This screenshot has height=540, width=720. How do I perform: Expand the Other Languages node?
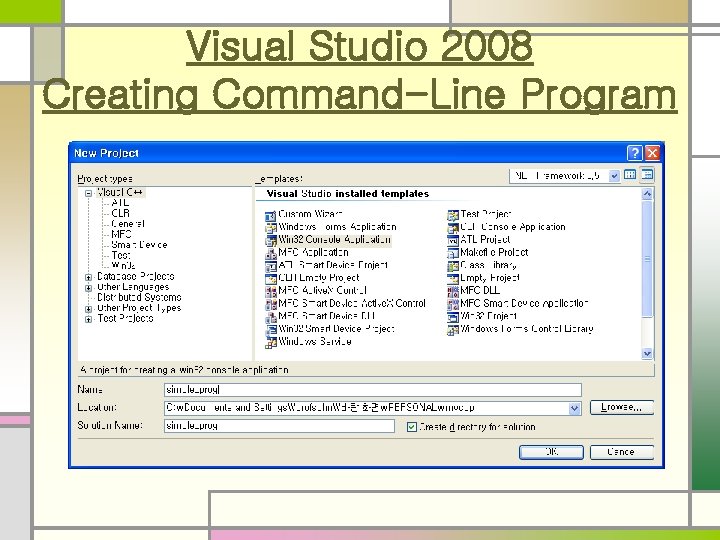click(x=89, y=288)
